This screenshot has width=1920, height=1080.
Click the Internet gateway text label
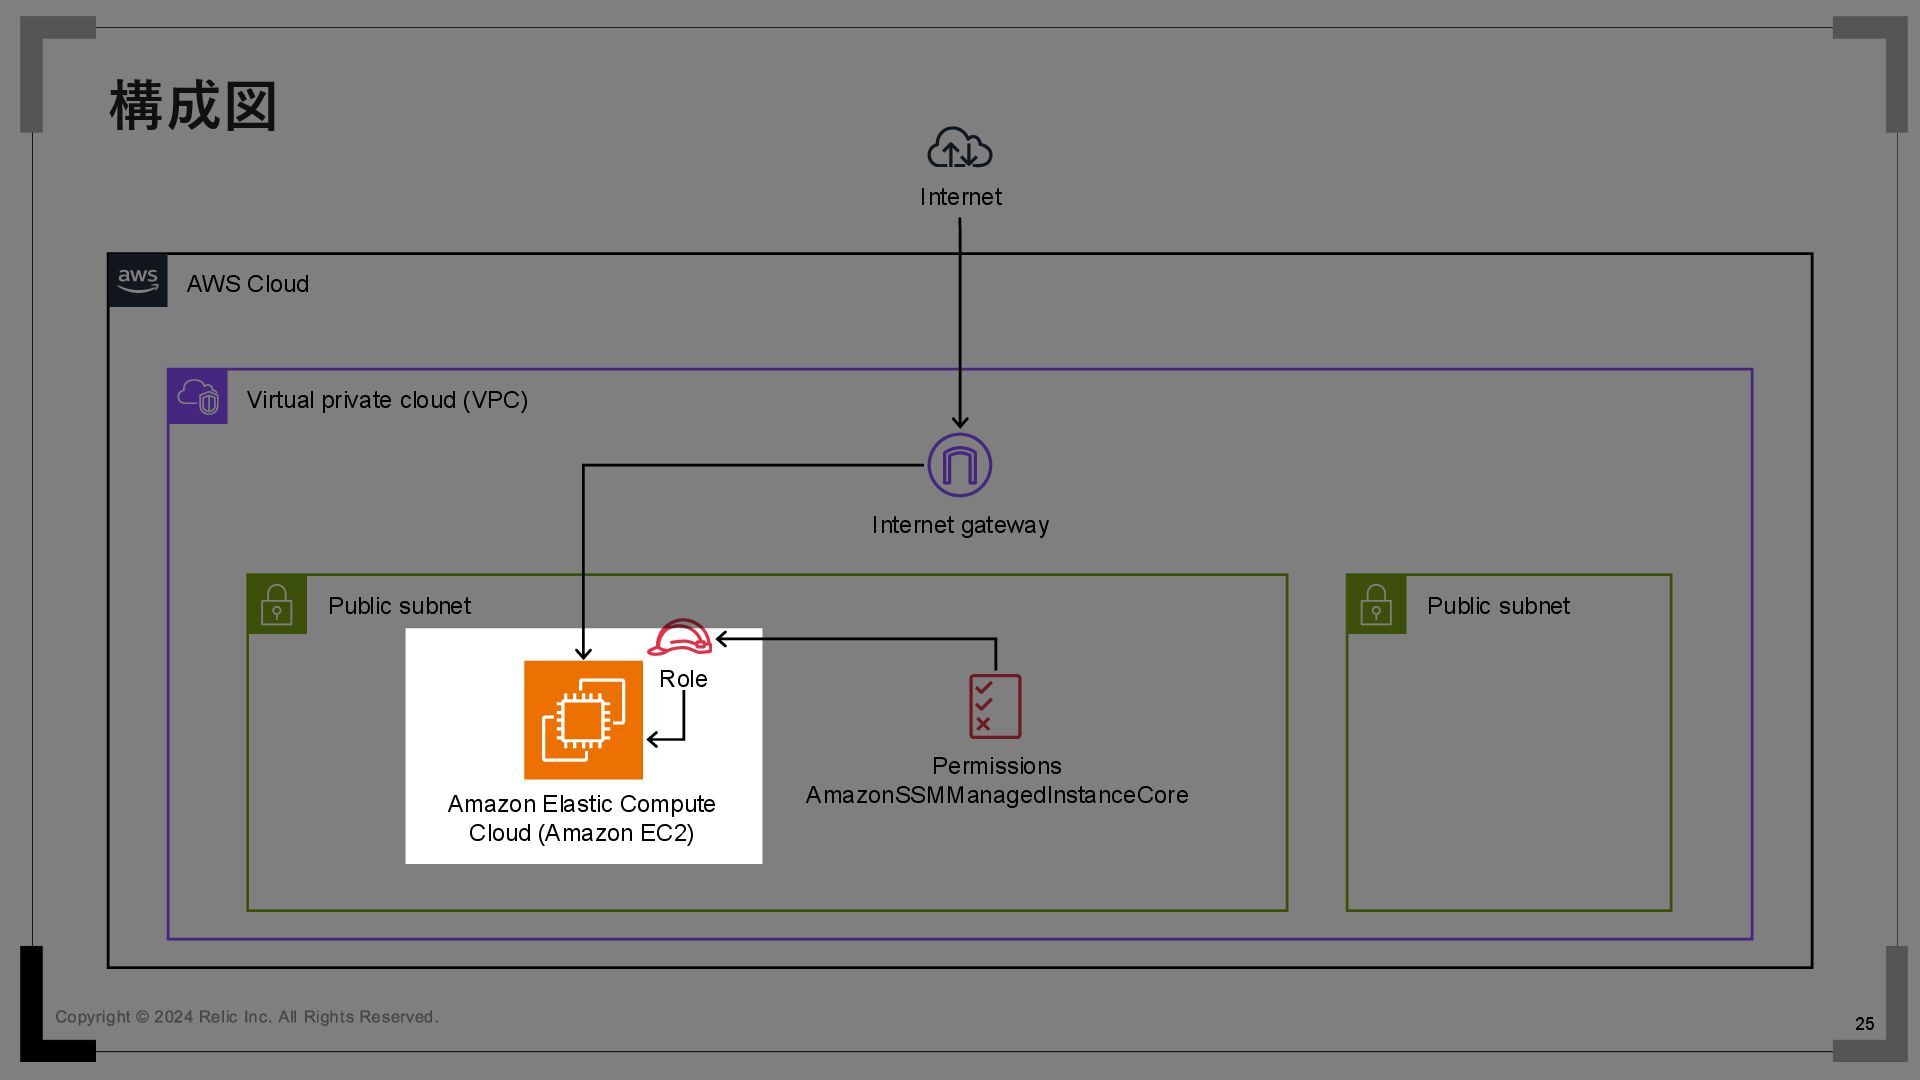pyautogui.click(x=960, y=525)
